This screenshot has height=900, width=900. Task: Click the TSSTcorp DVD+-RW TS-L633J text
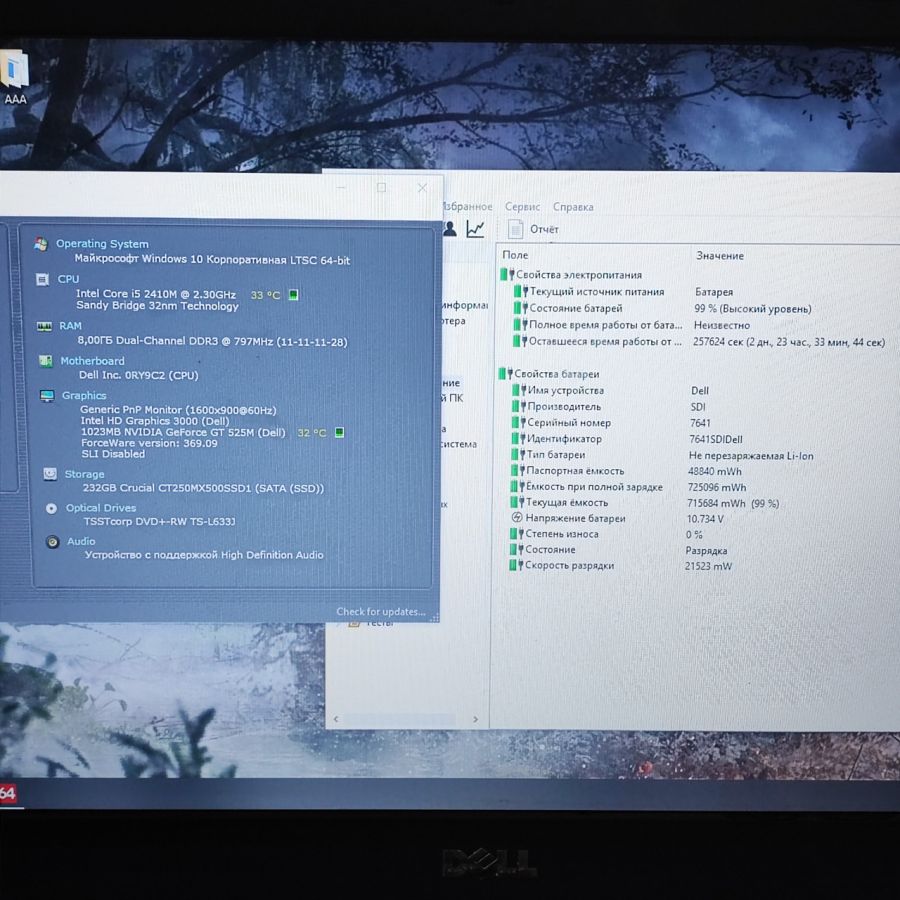coord(160,521)
